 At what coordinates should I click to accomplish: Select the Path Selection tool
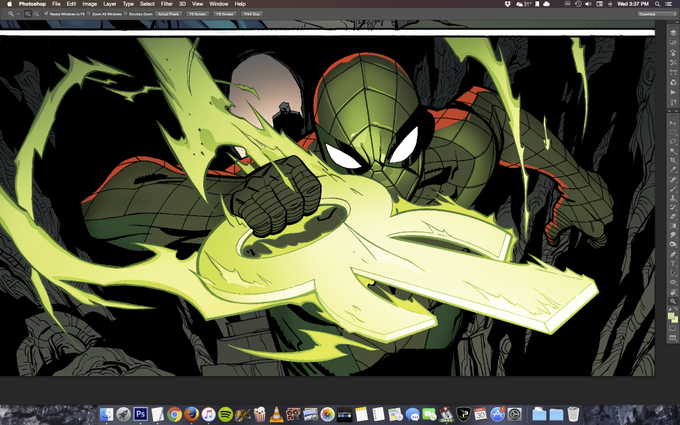pos(673,272)
